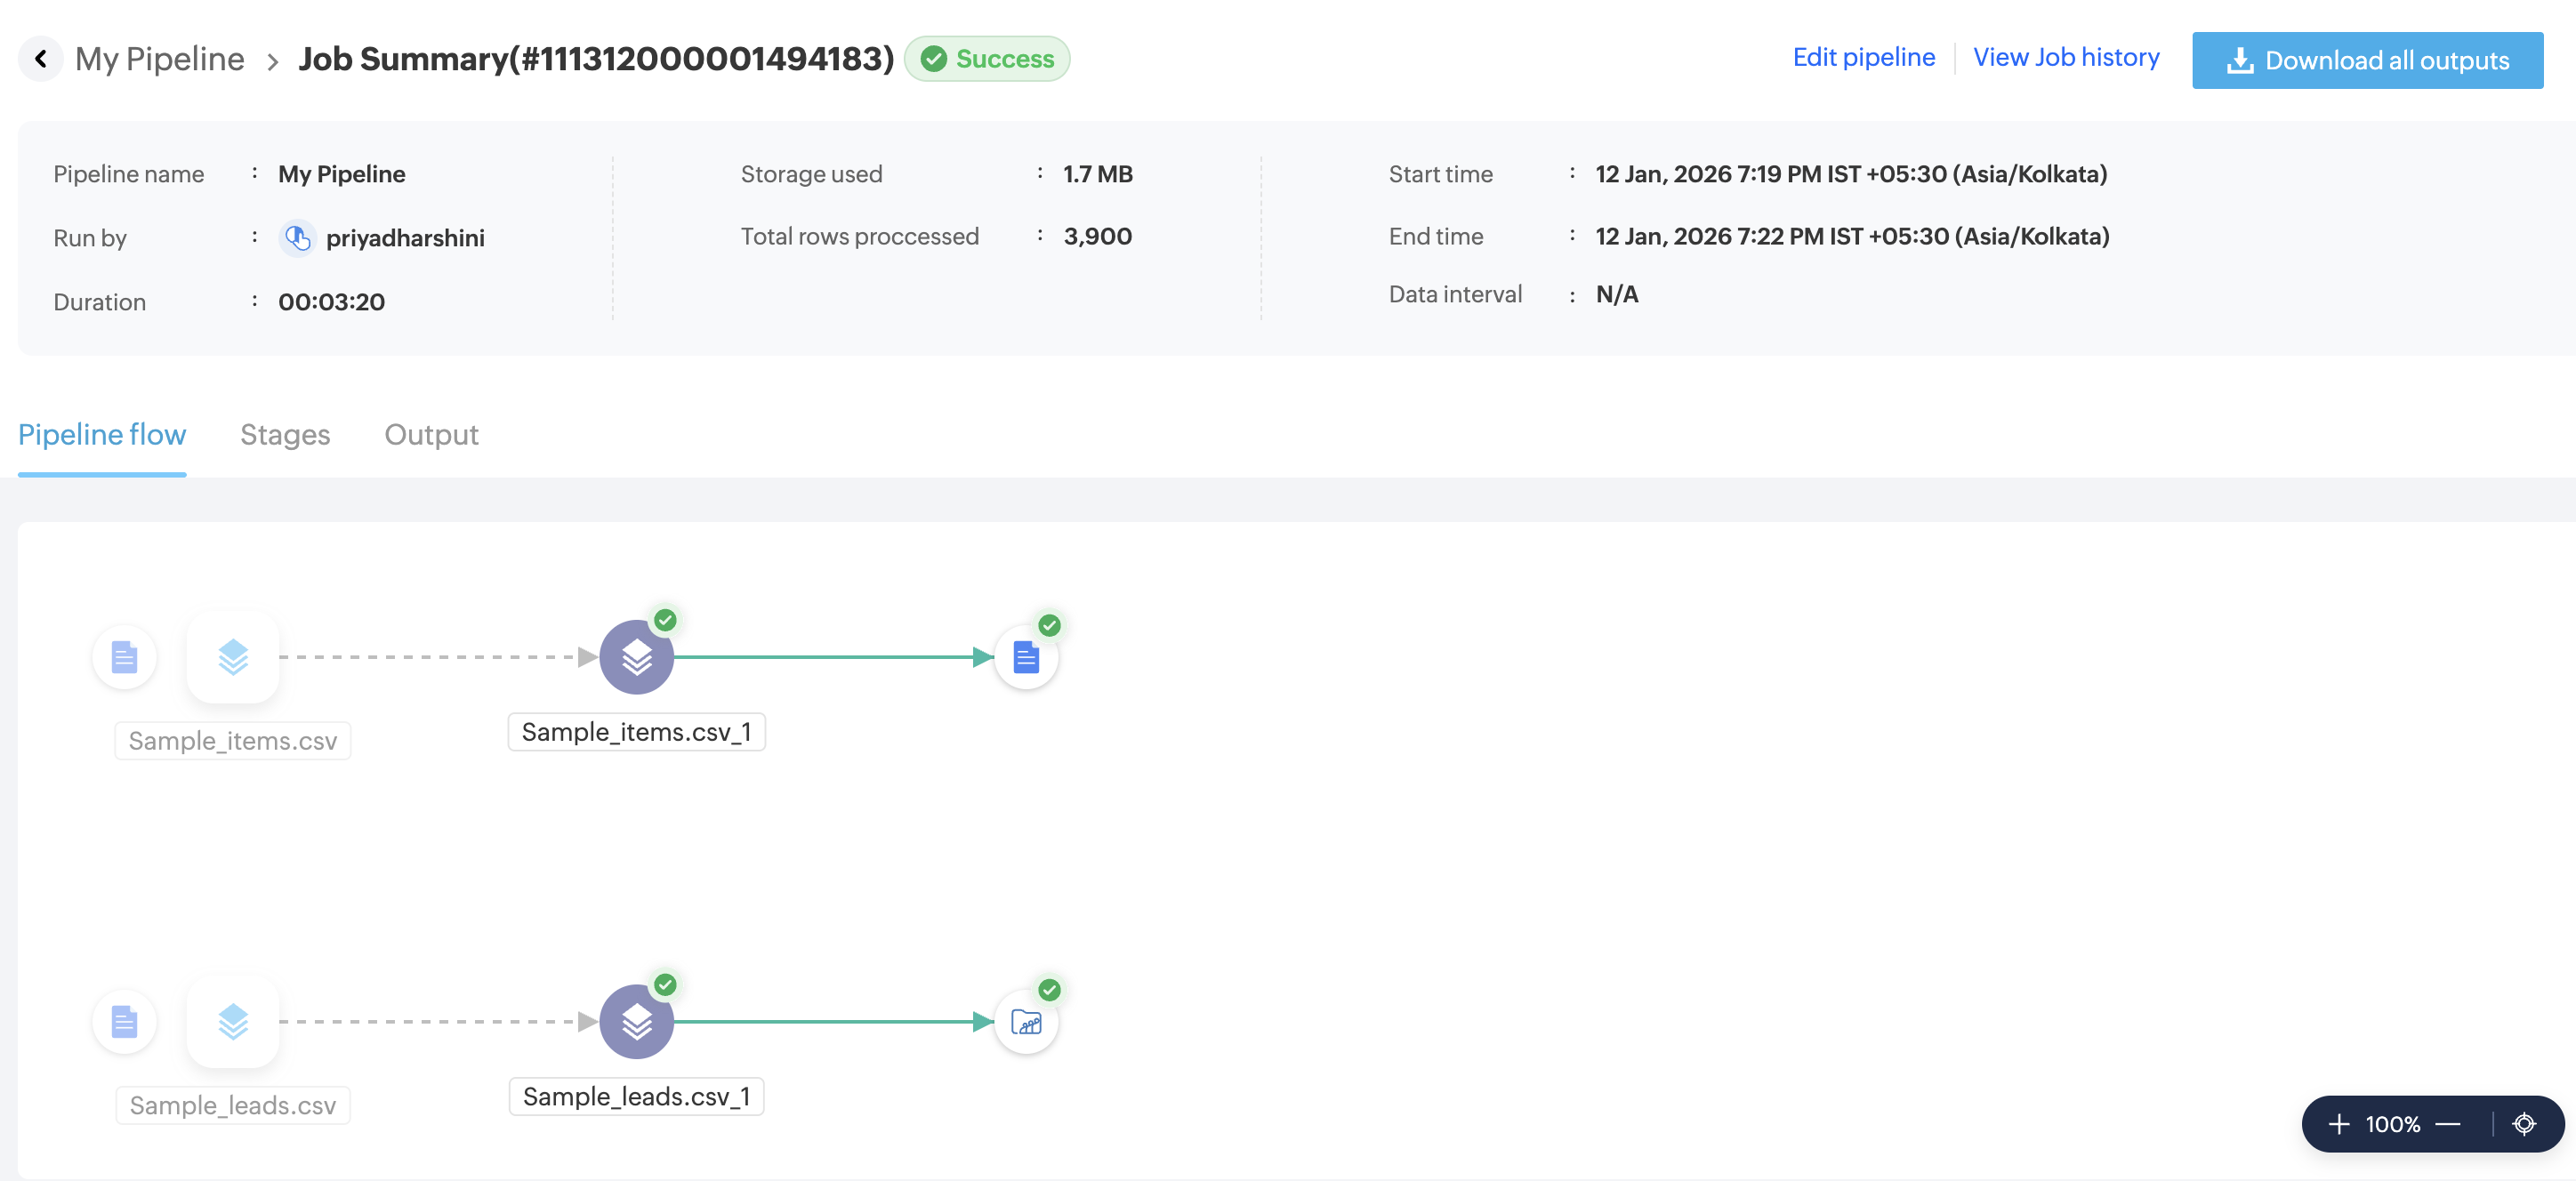Click the layers icon next to Sample_leads.csv source
Screen dimensions: 2576x1181
233,1021
